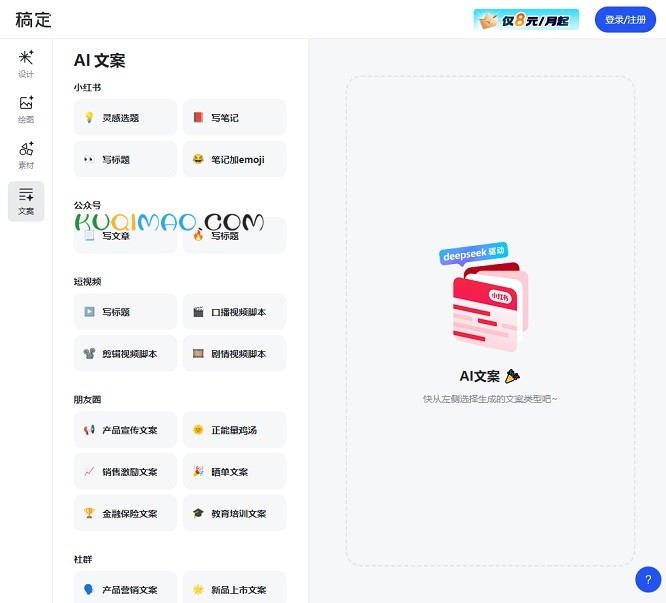Click the clapperboard icon on 口播视频脚本
Viewport: 666px width, 603px height.
198,312
